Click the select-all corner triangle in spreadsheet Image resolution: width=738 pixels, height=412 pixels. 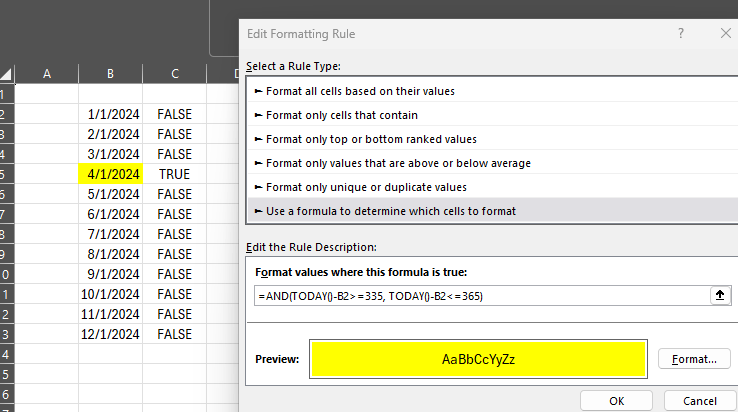(6, 74)
